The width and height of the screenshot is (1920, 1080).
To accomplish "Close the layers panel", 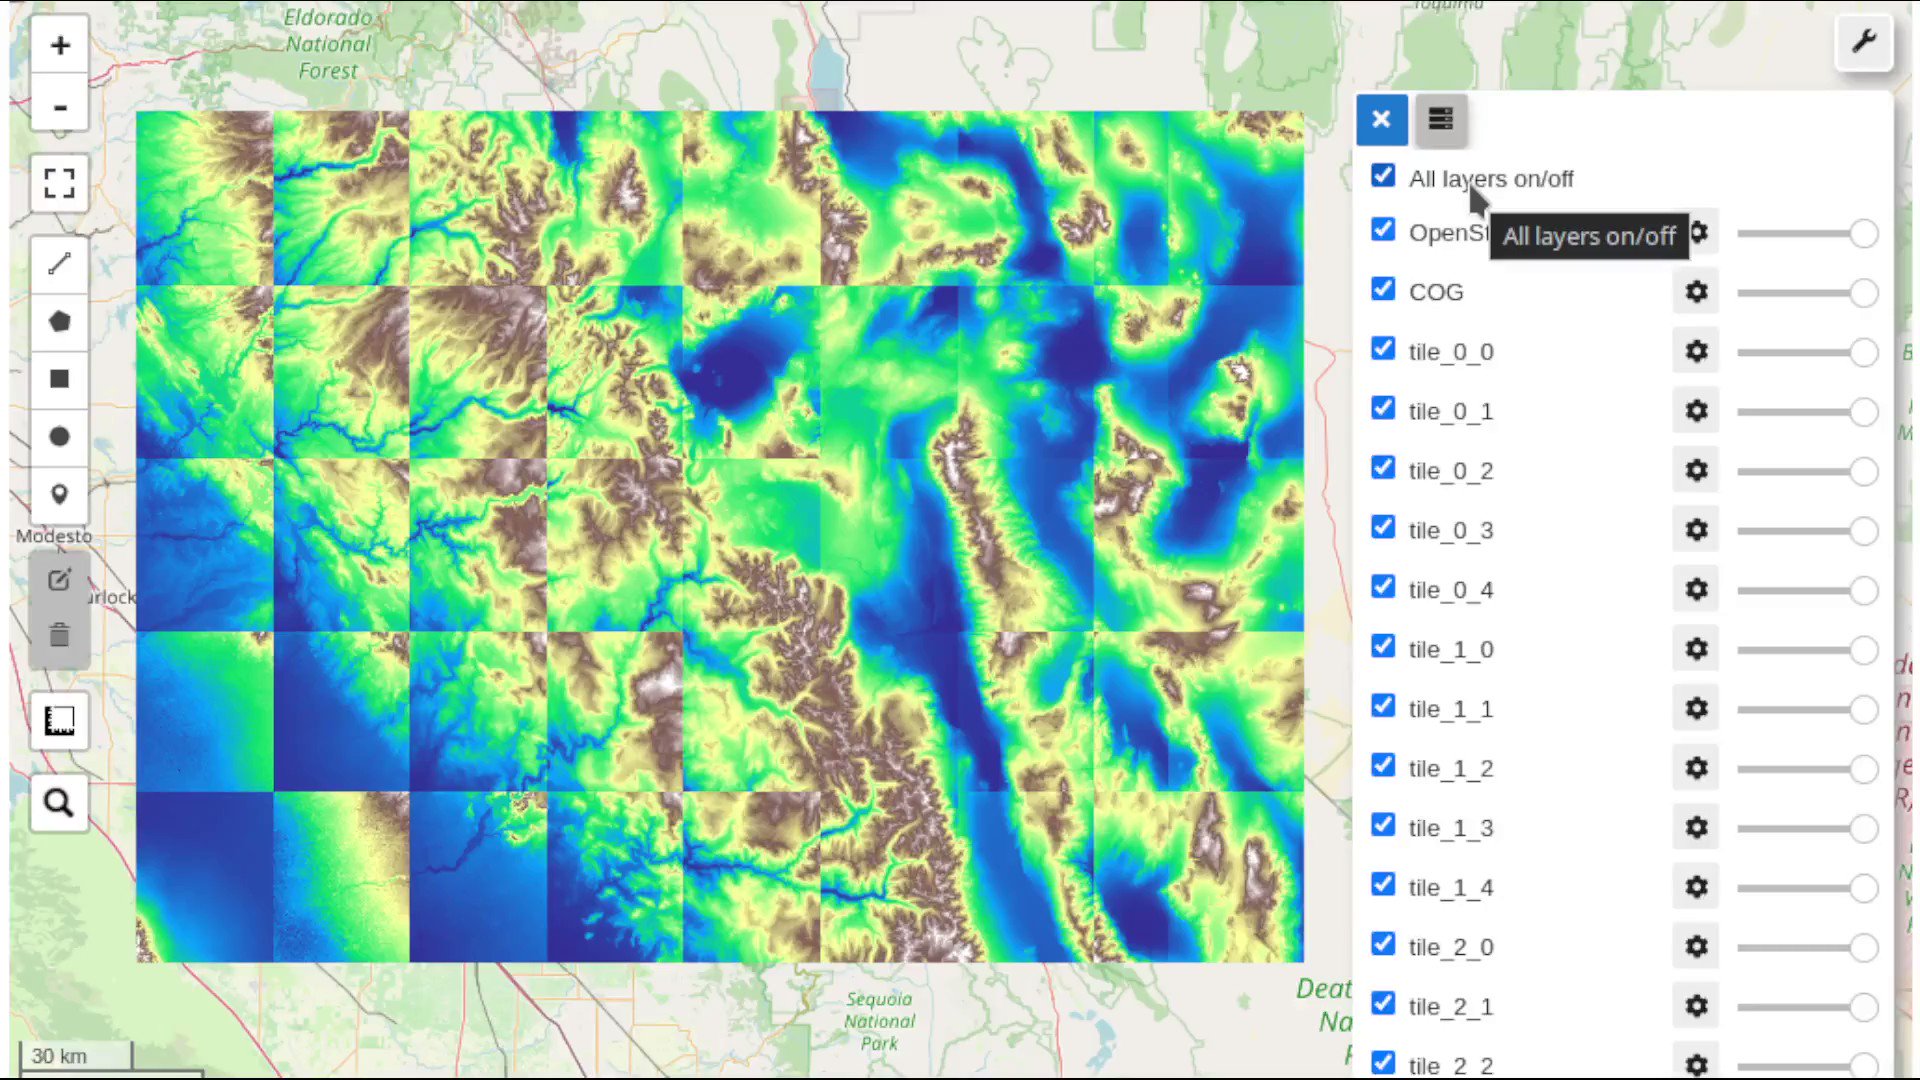I will pyautogui.click(x=1381, y=119).
